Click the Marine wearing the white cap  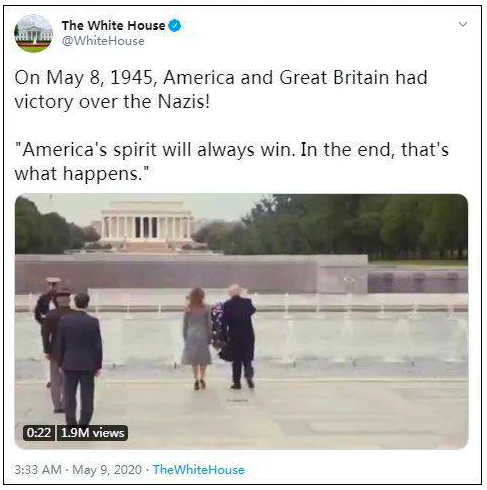point(47,300)
